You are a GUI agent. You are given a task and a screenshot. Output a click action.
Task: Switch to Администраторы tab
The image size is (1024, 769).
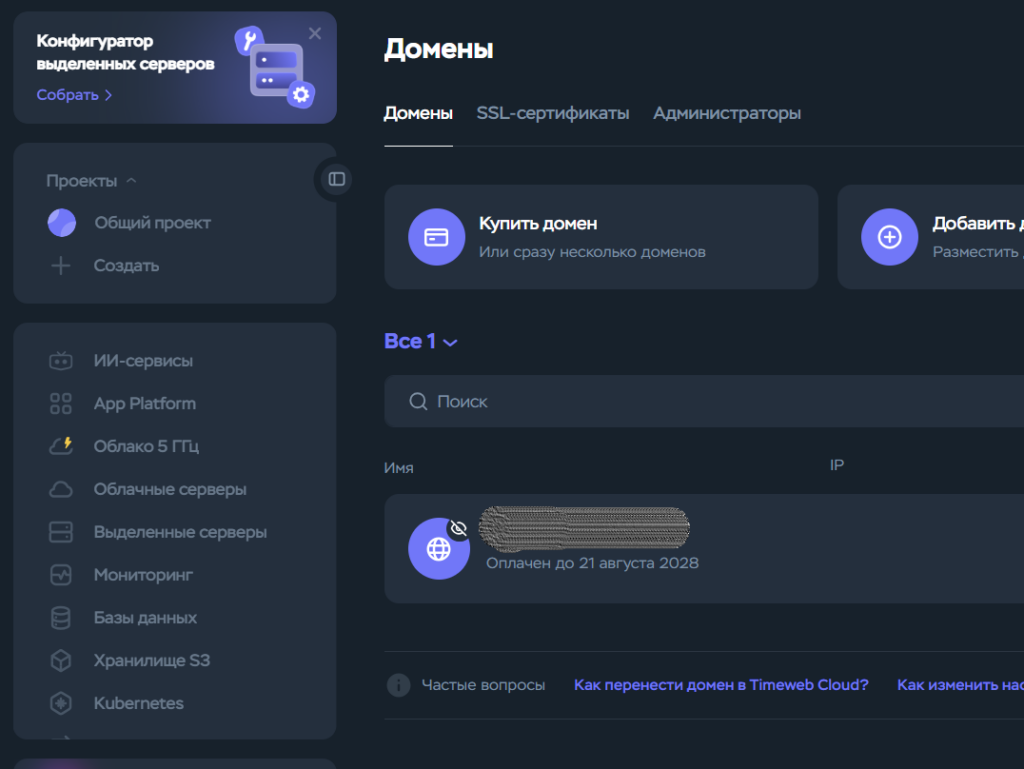click(x=727, y=113)
